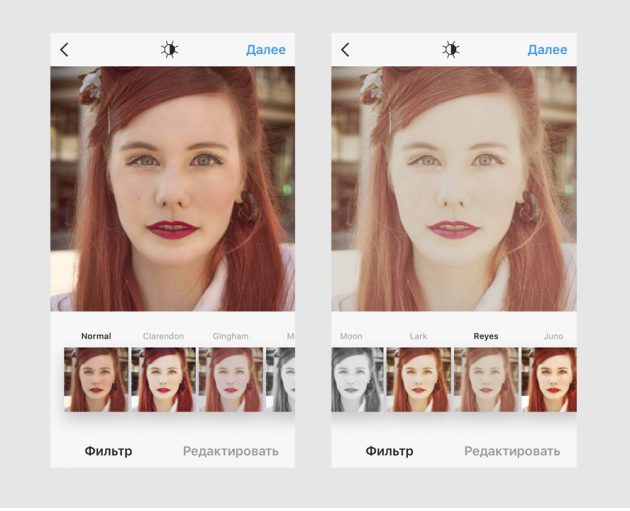Image resolution: width=630 pixels, height=511 pixels.
Task: Tap the main photo preview in left screen
Action: coord(173,189)
